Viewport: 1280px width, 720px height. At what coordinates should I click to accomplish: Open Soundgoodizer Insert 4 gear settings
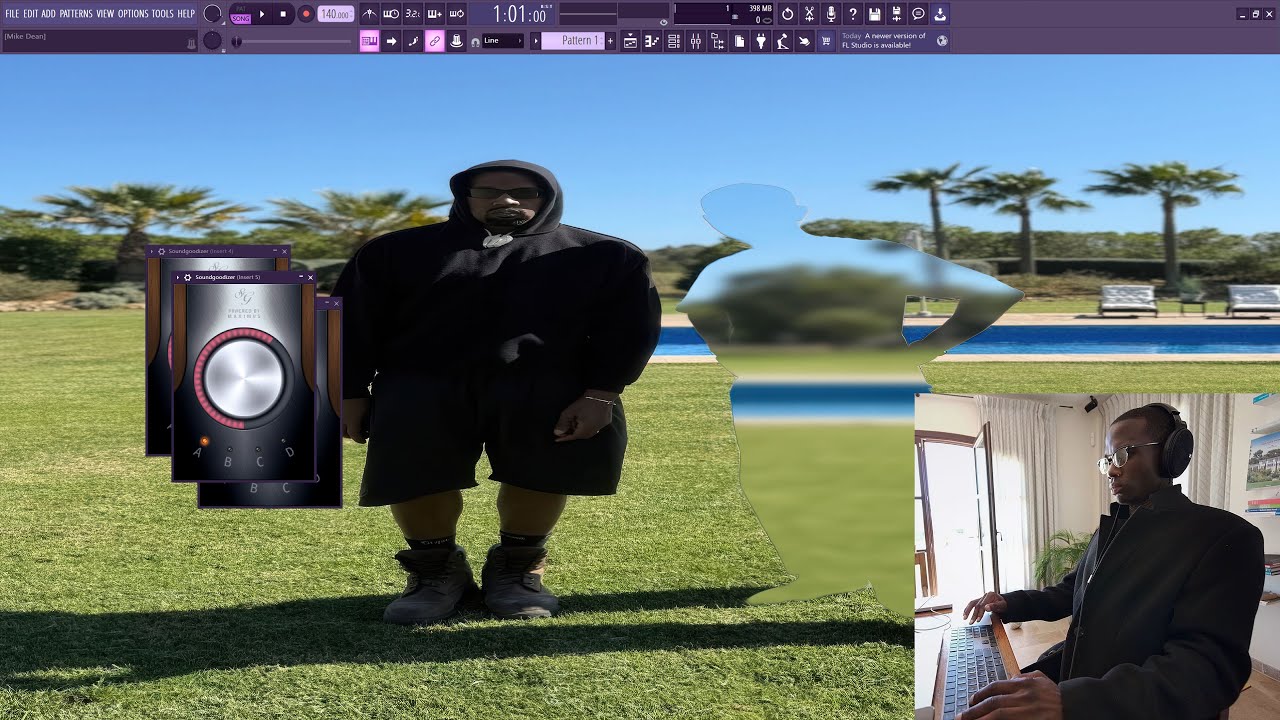(161, 251)
